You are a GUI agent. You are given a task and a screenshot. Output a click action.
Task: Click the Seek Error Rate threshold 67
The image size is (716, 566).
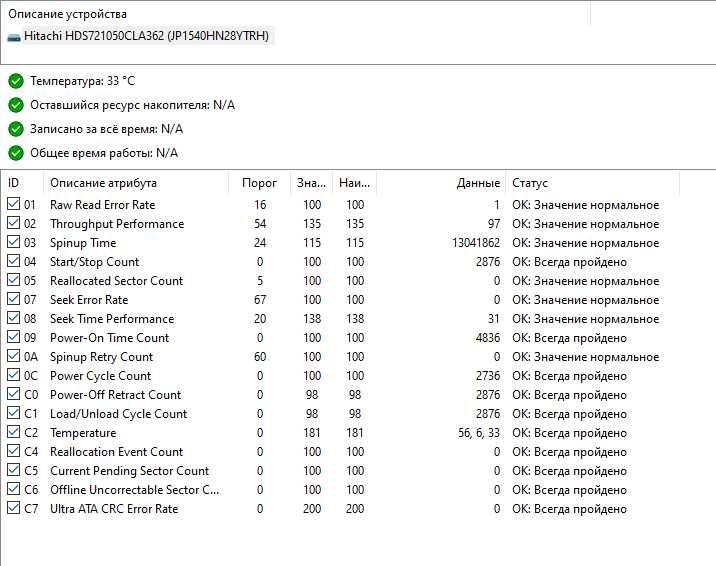[x=260, y=300]
